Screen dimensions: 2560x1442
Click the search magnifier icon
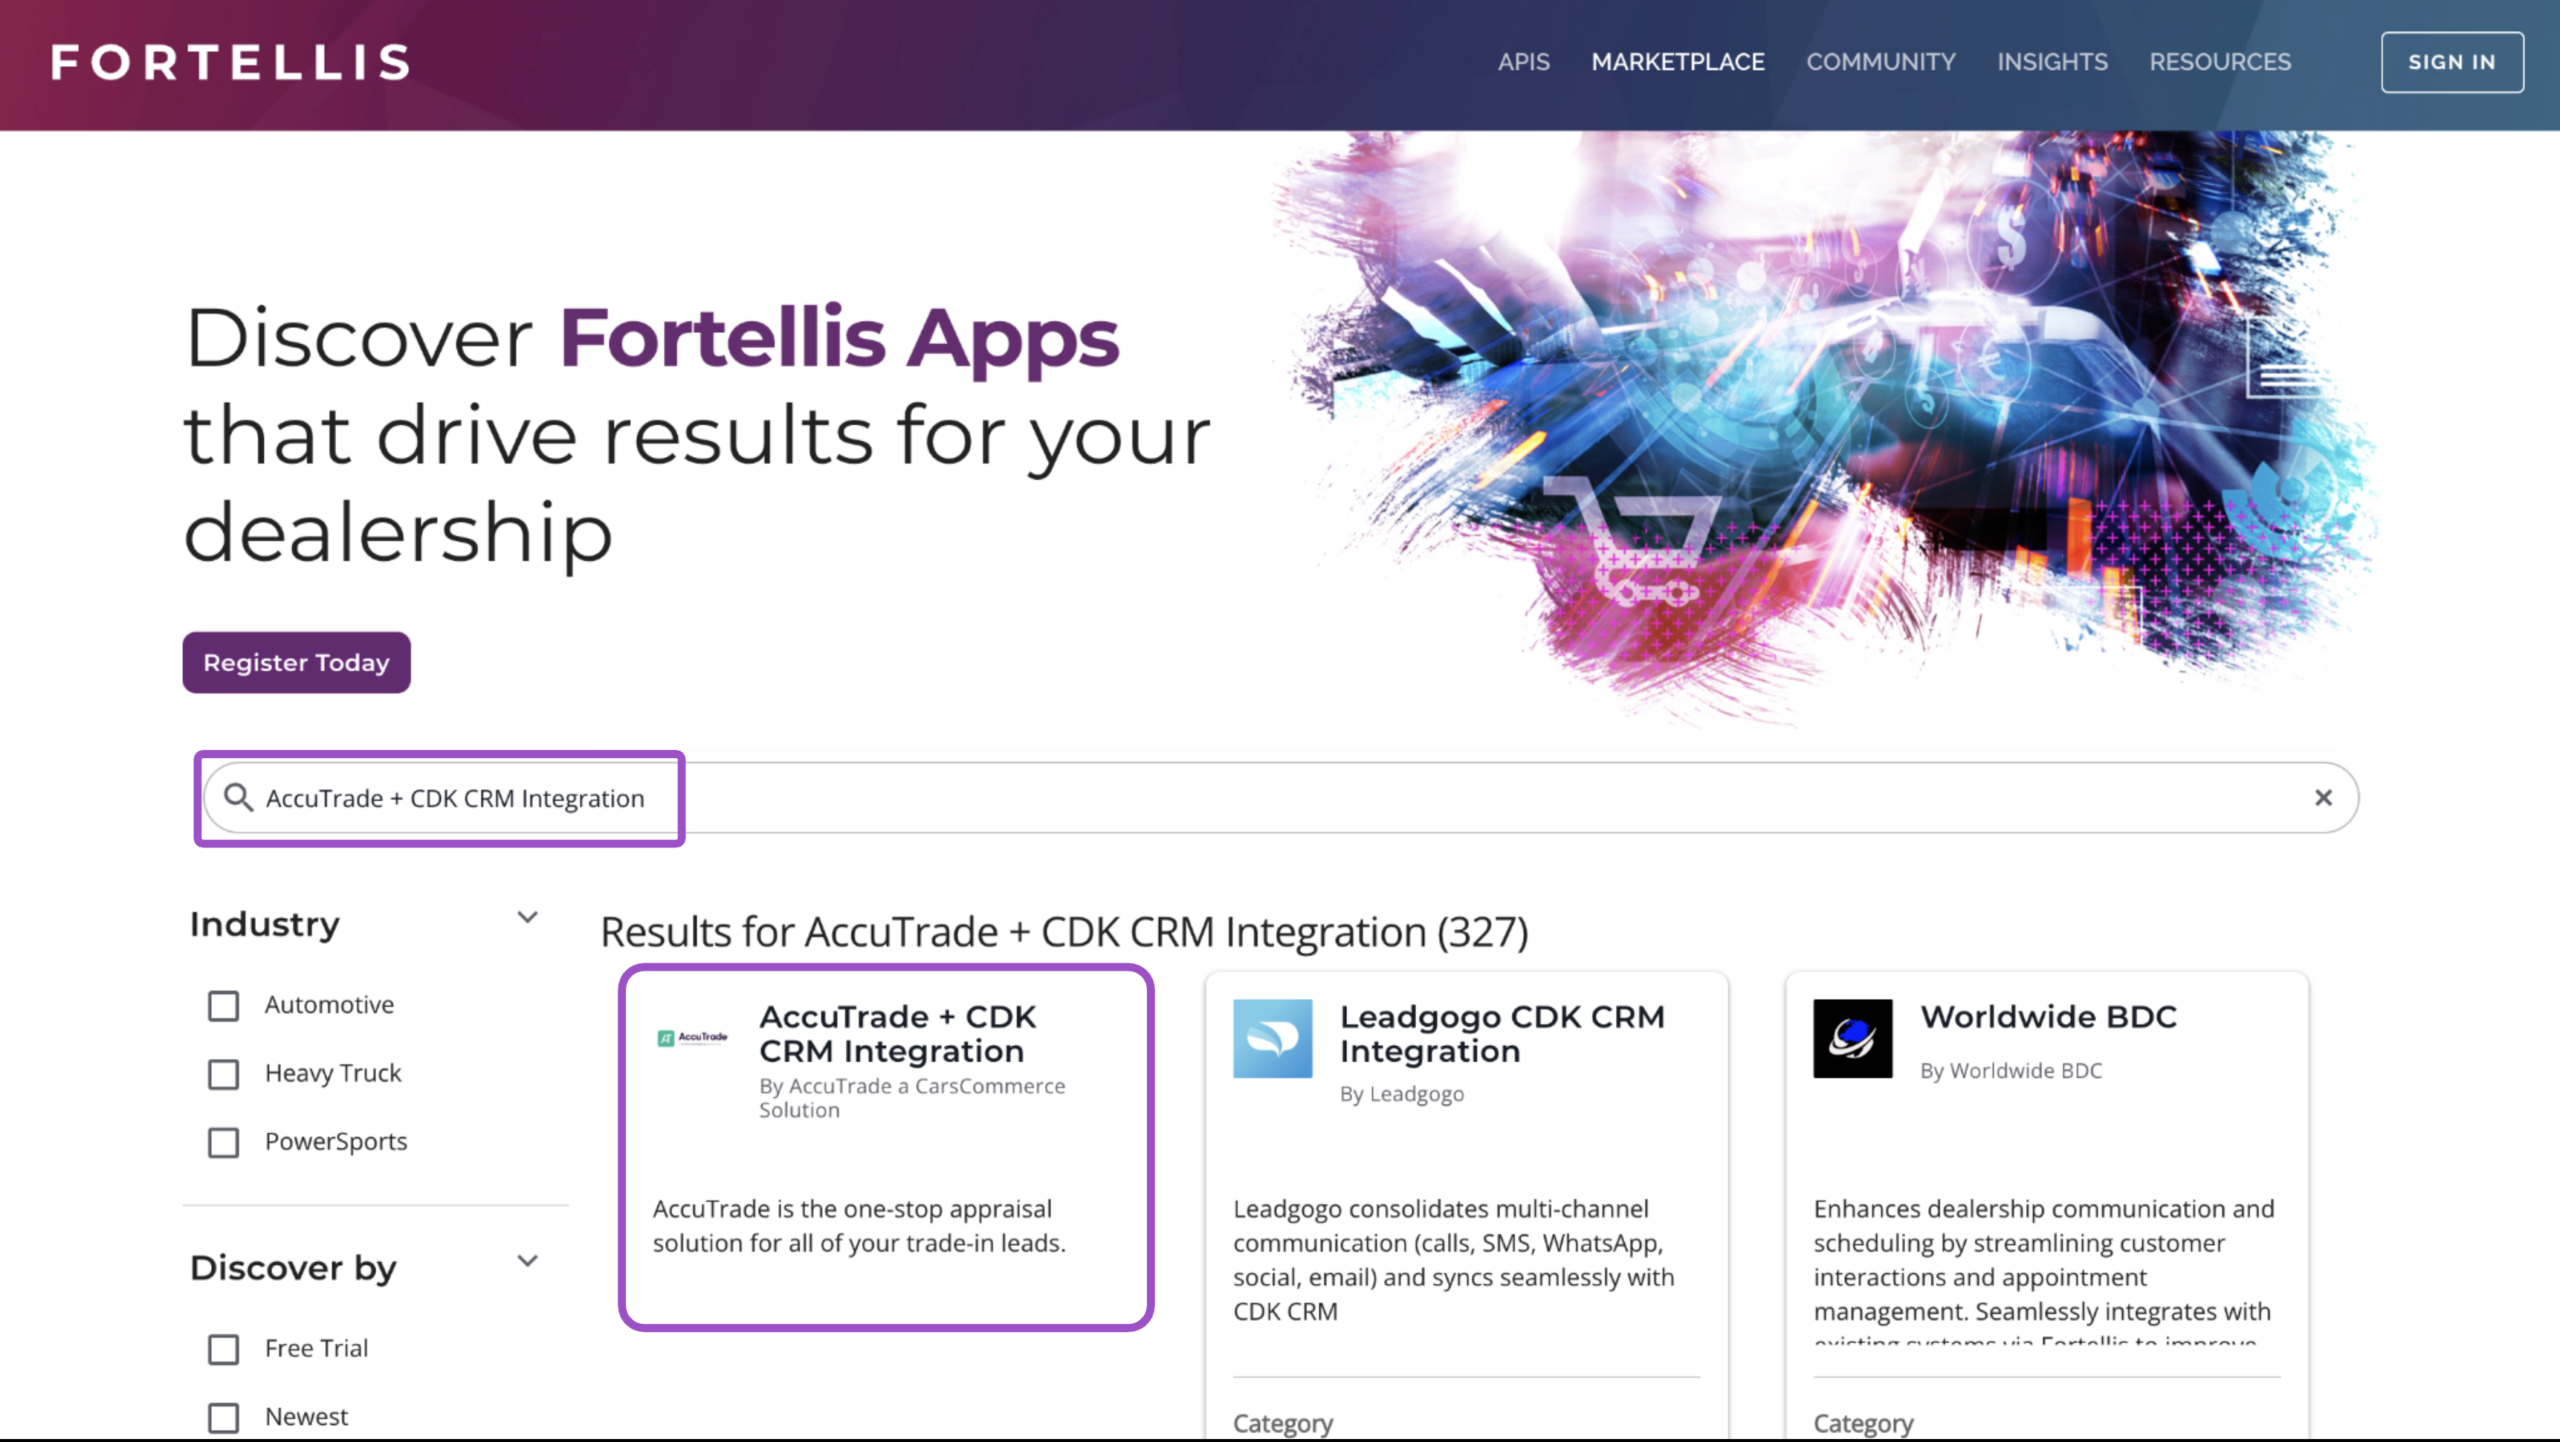click(238, 797)
